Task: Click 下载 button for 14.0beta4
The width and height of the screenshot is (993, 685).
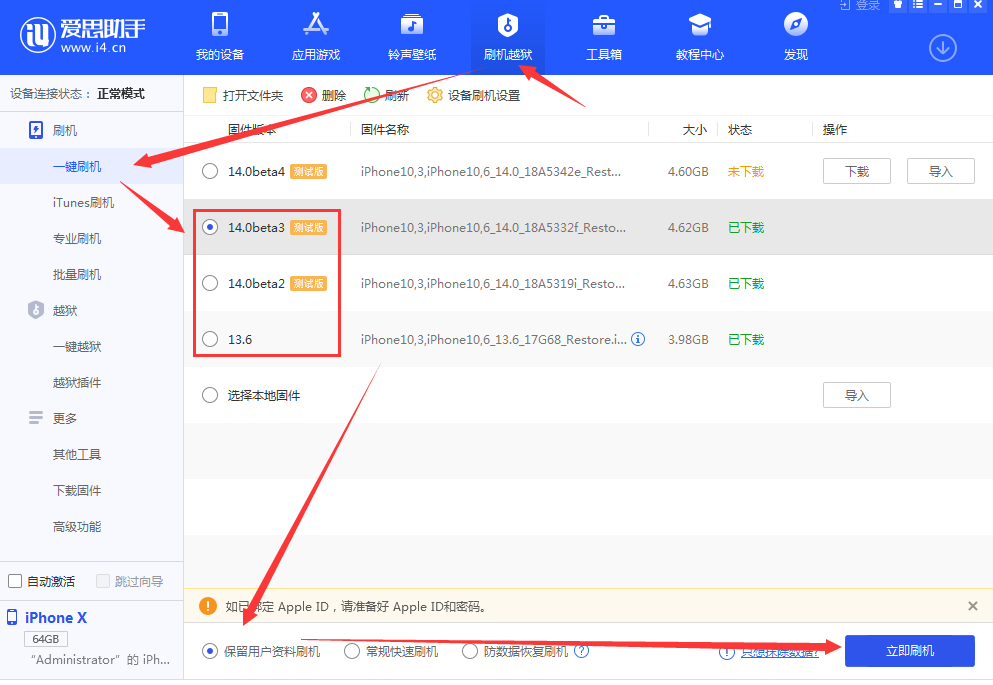Action: tap(857, 172)
